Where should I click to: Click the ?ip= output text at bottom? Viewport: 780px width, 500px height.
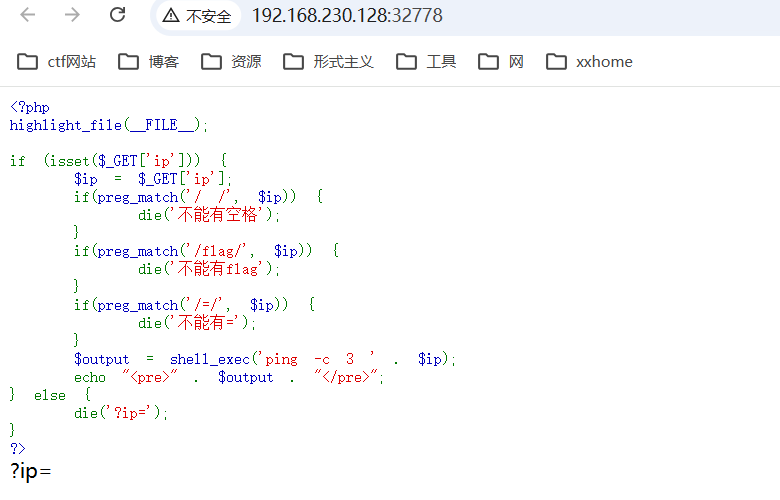tap(30, 471)
